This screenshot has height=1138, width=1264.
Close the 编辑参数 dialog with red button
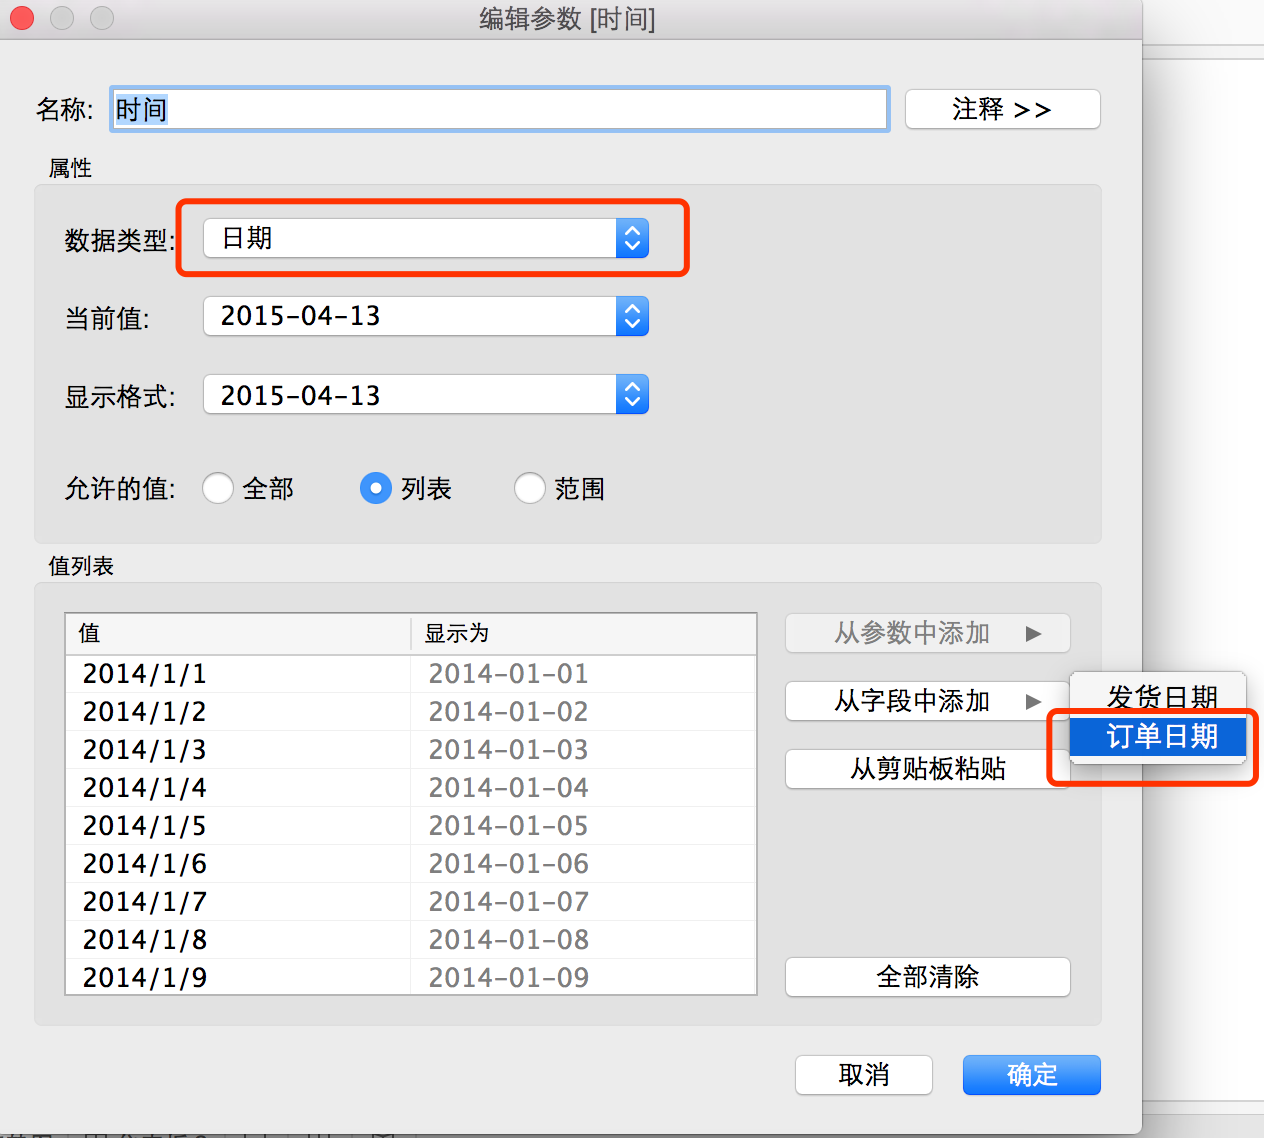coord(22,18)
